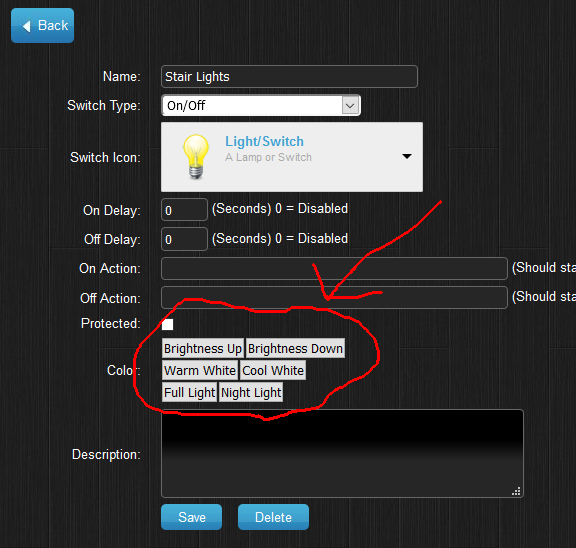Click the description resize grip icon

point(516,491)
